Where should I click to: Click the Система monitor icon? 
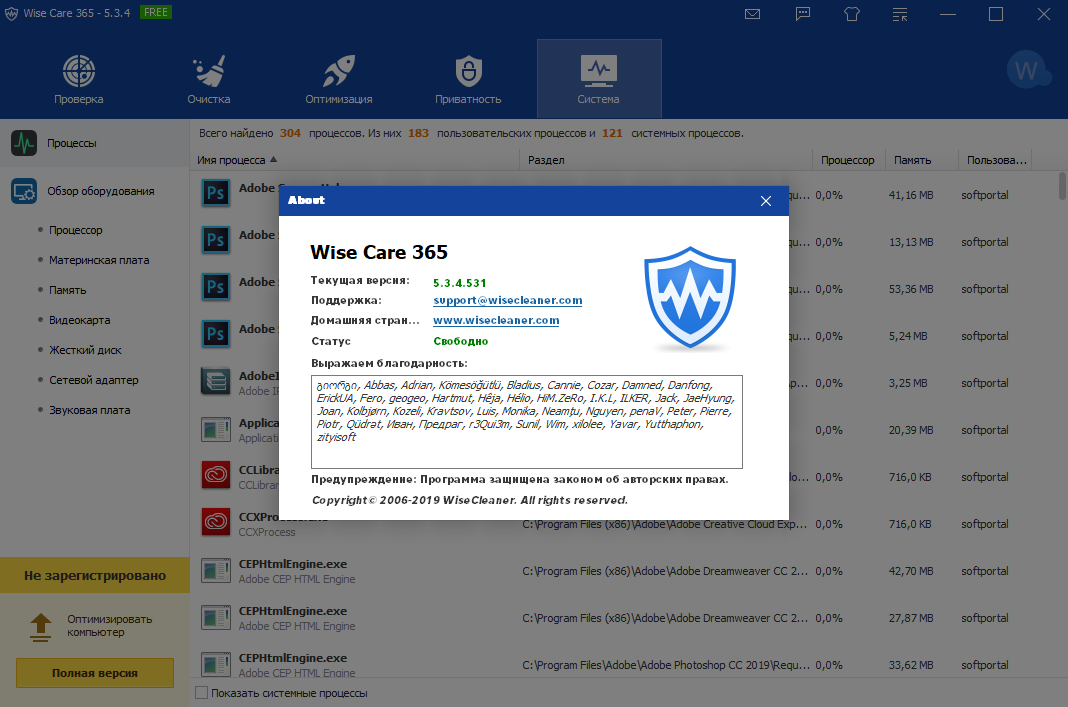point(599,71)
